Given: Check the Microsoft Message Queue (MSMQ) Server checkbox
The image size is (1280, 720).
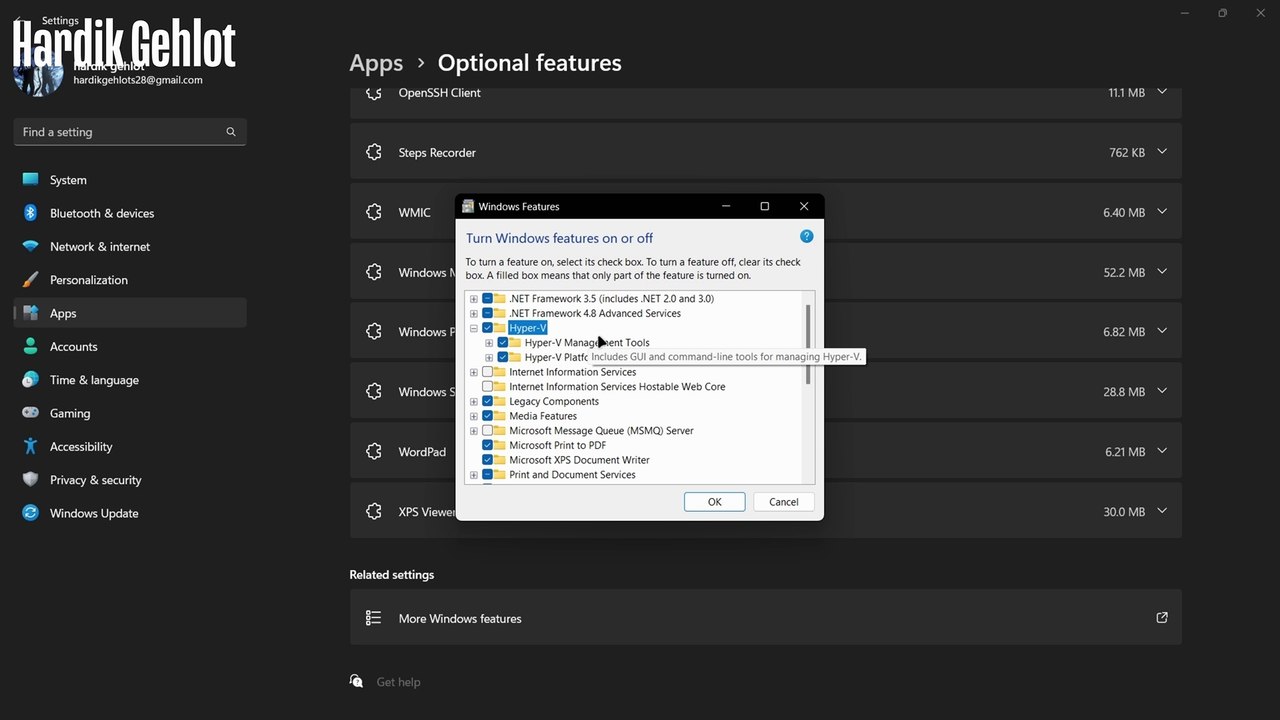Looking at the screenshot, I should tap(488, 431).
